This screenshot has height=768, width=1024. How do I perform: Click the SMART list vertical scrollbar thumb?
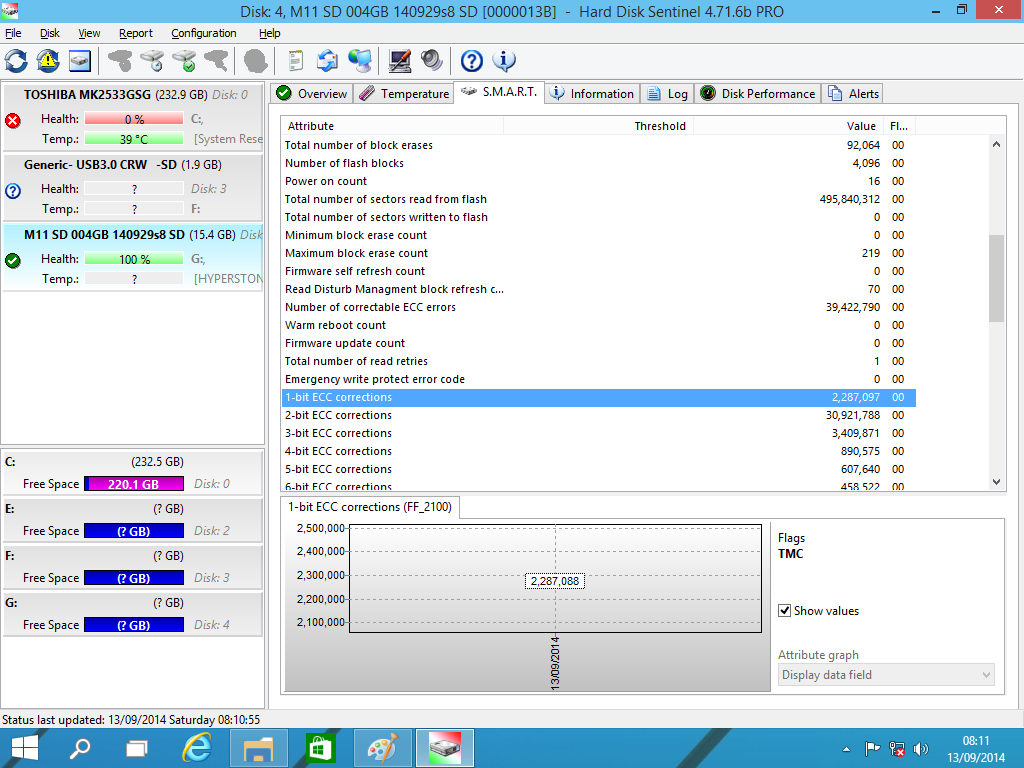(x=996, y=278)
